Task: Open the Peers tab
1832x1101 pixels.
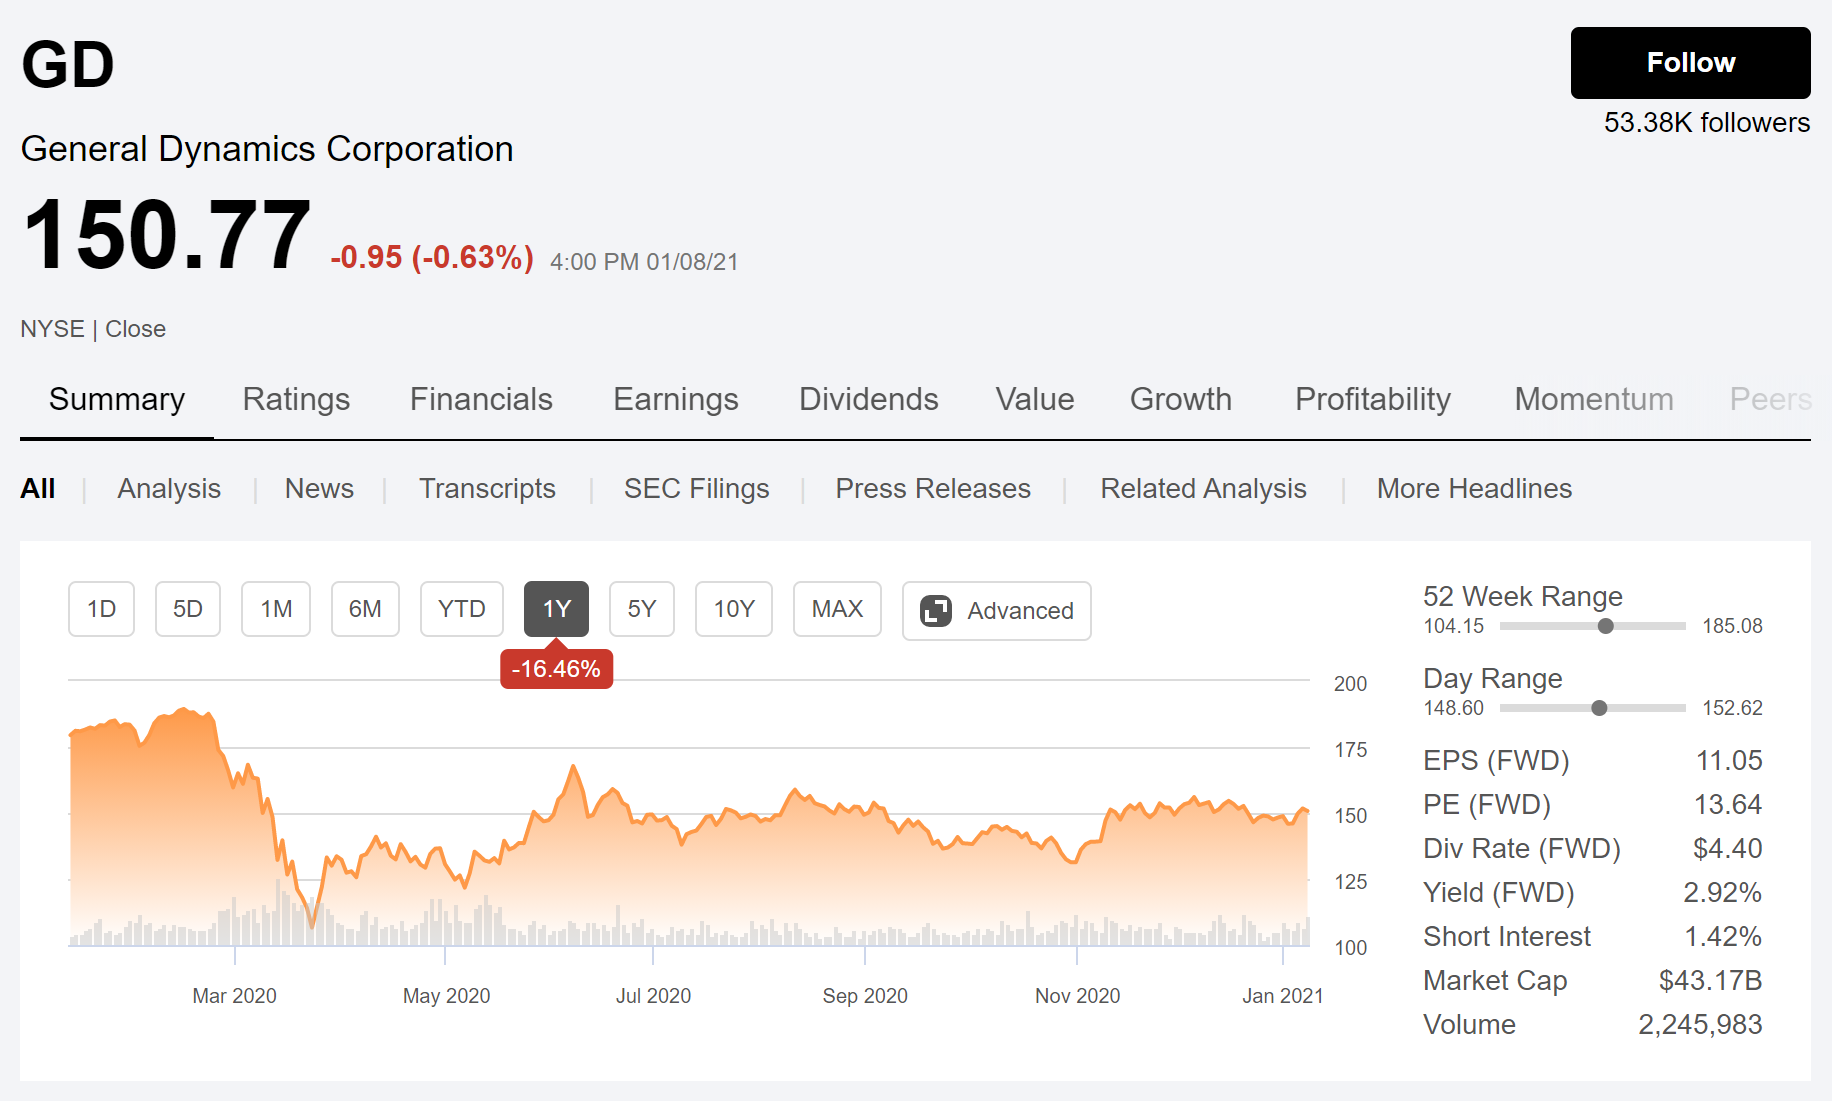Action: pyautogui.click(x=1770, y=399)
